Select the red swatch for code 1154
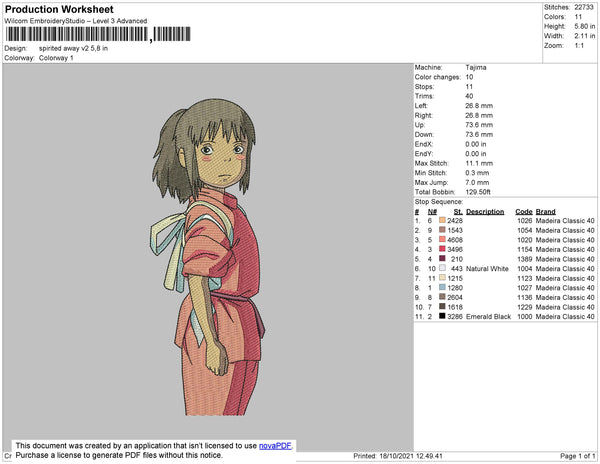The width and height of the screenshot is (600, 464). 442,249
